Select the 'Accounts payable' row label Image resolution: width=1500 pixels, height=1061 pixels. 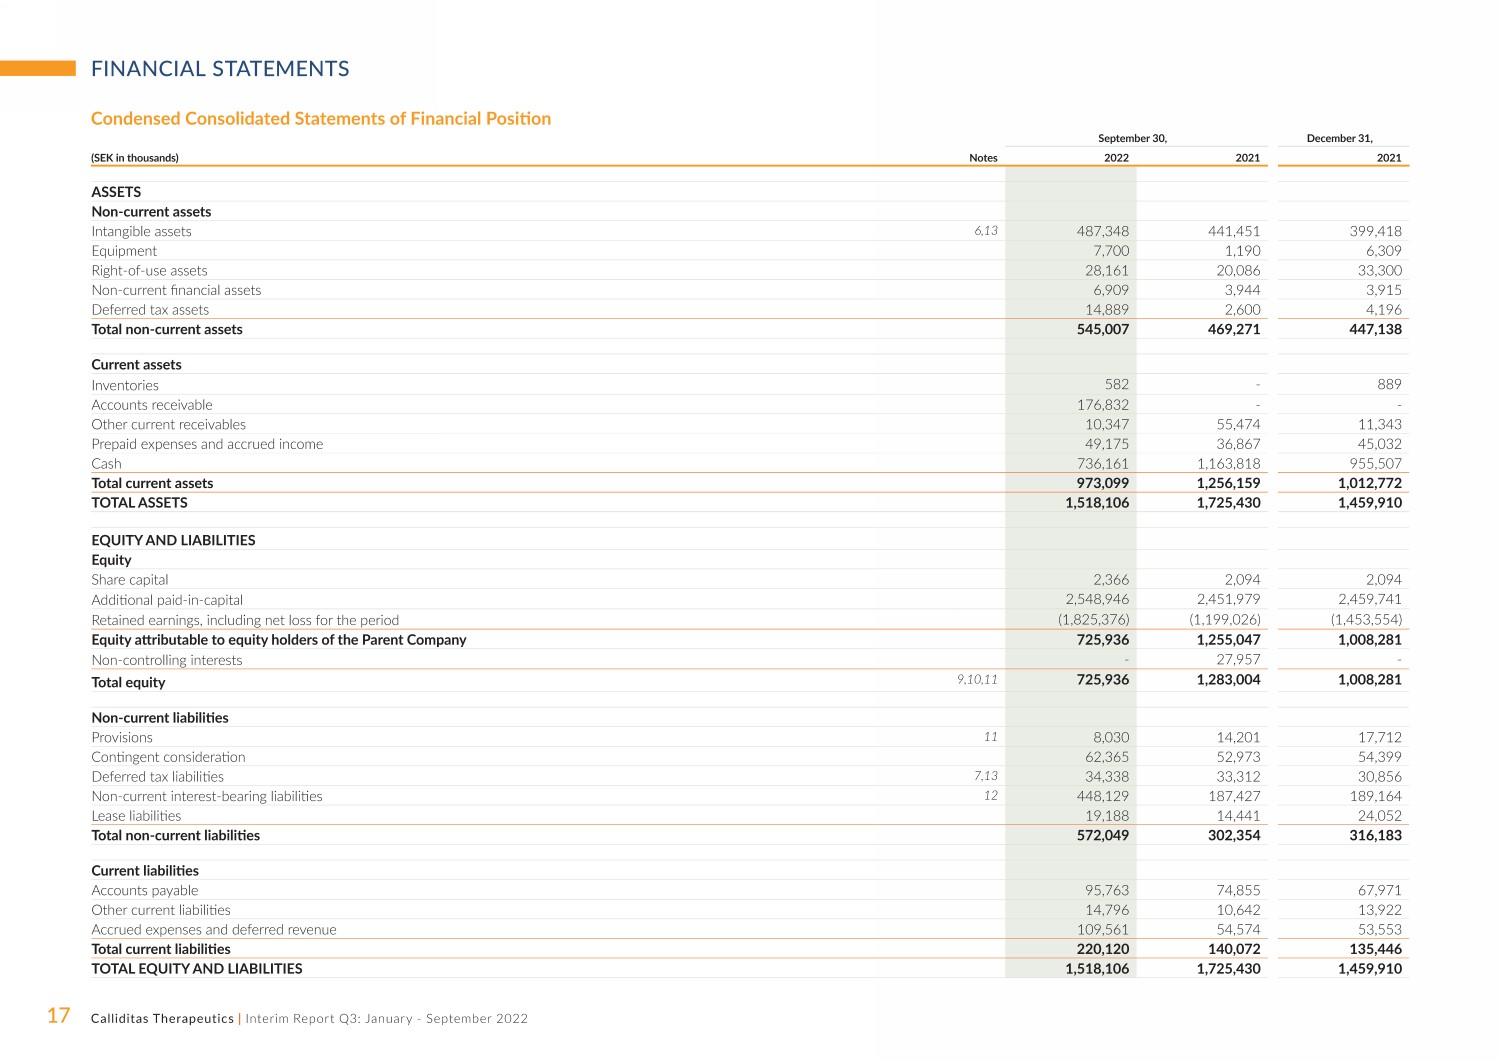pos(145,891)
